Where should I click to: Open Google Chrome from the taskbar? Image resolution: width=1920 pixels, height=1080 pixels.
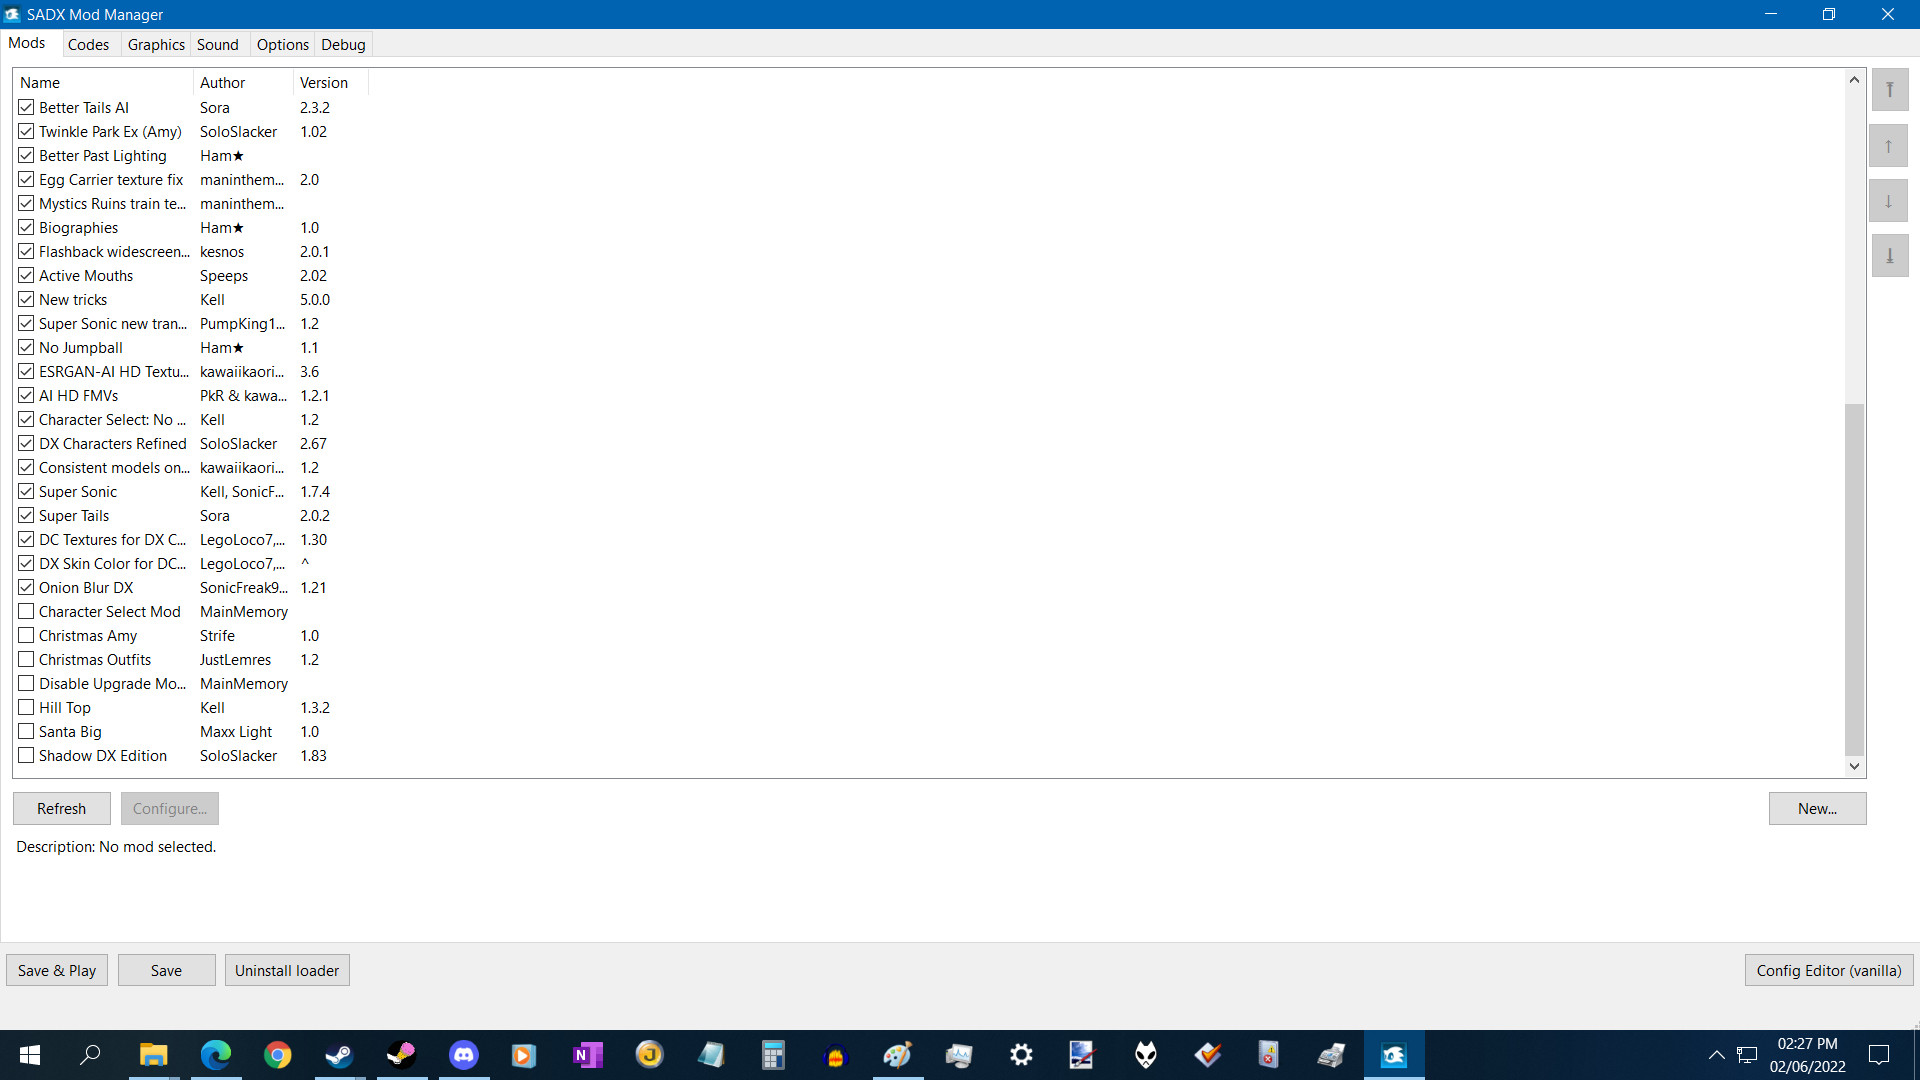click(277, 1055)
